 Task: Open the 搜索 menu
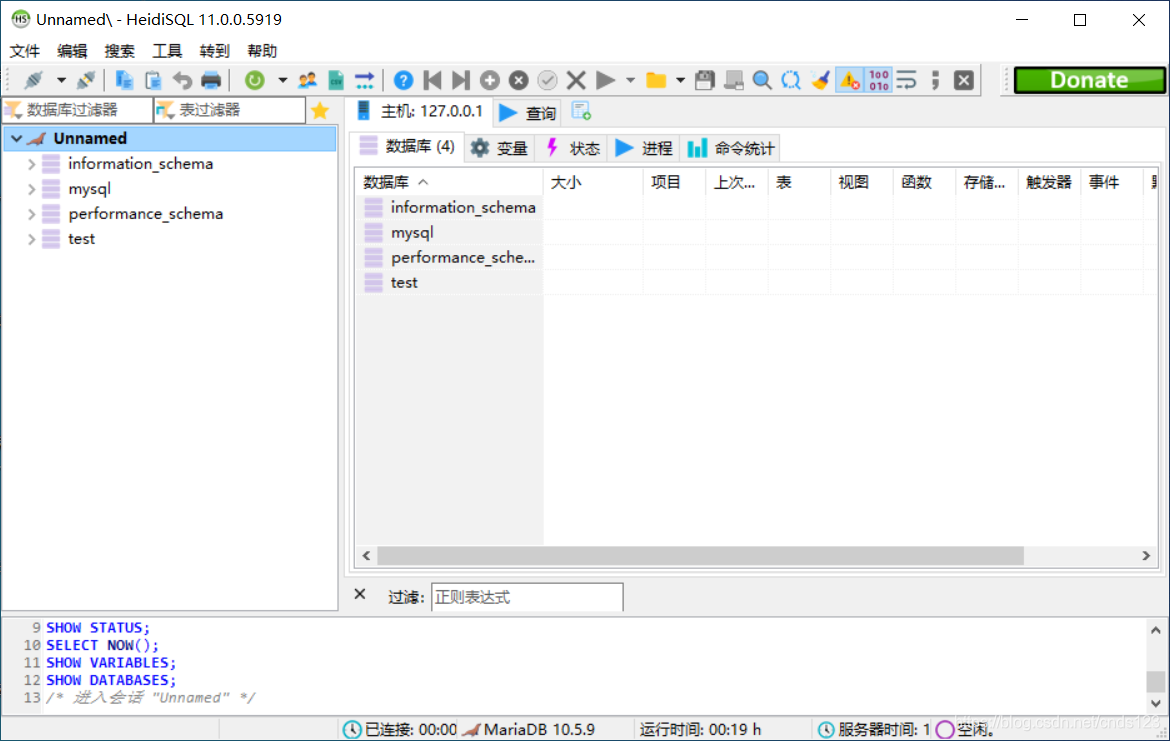point(119,51)
